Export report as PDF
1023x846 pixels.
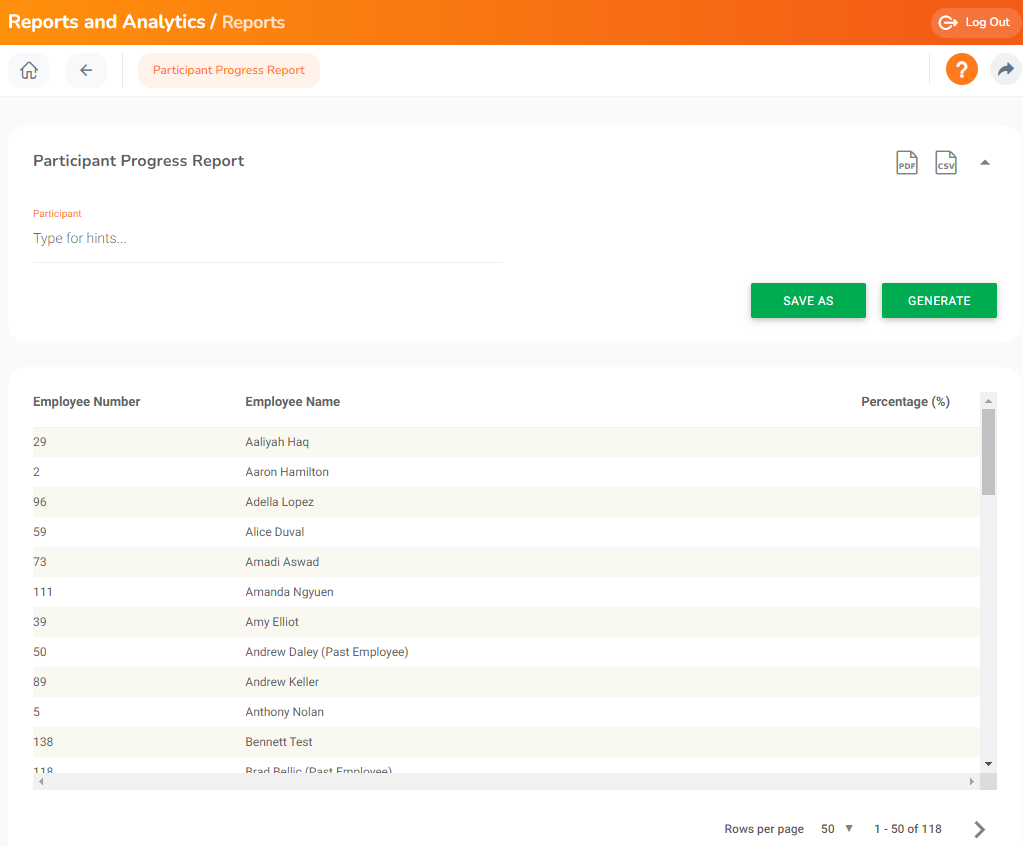pos(907,162)
